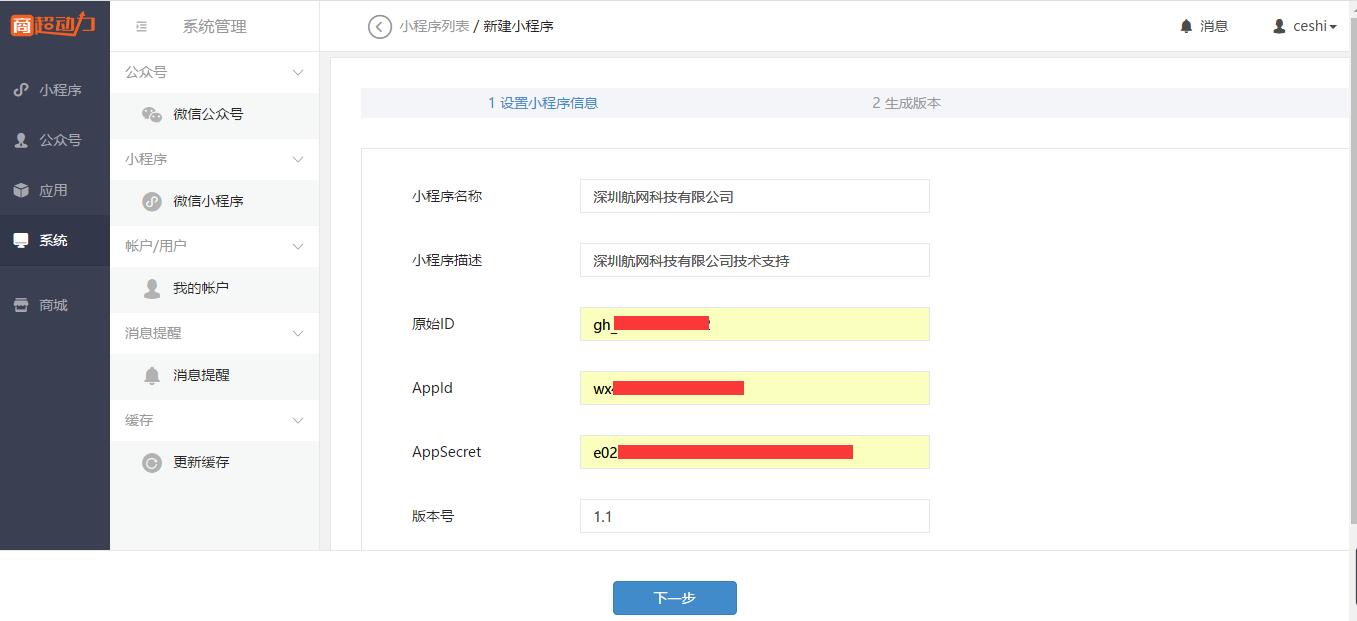Click the 新建小程序 breadcrumb text
1357x621 pixels.
tap(518, 27)
